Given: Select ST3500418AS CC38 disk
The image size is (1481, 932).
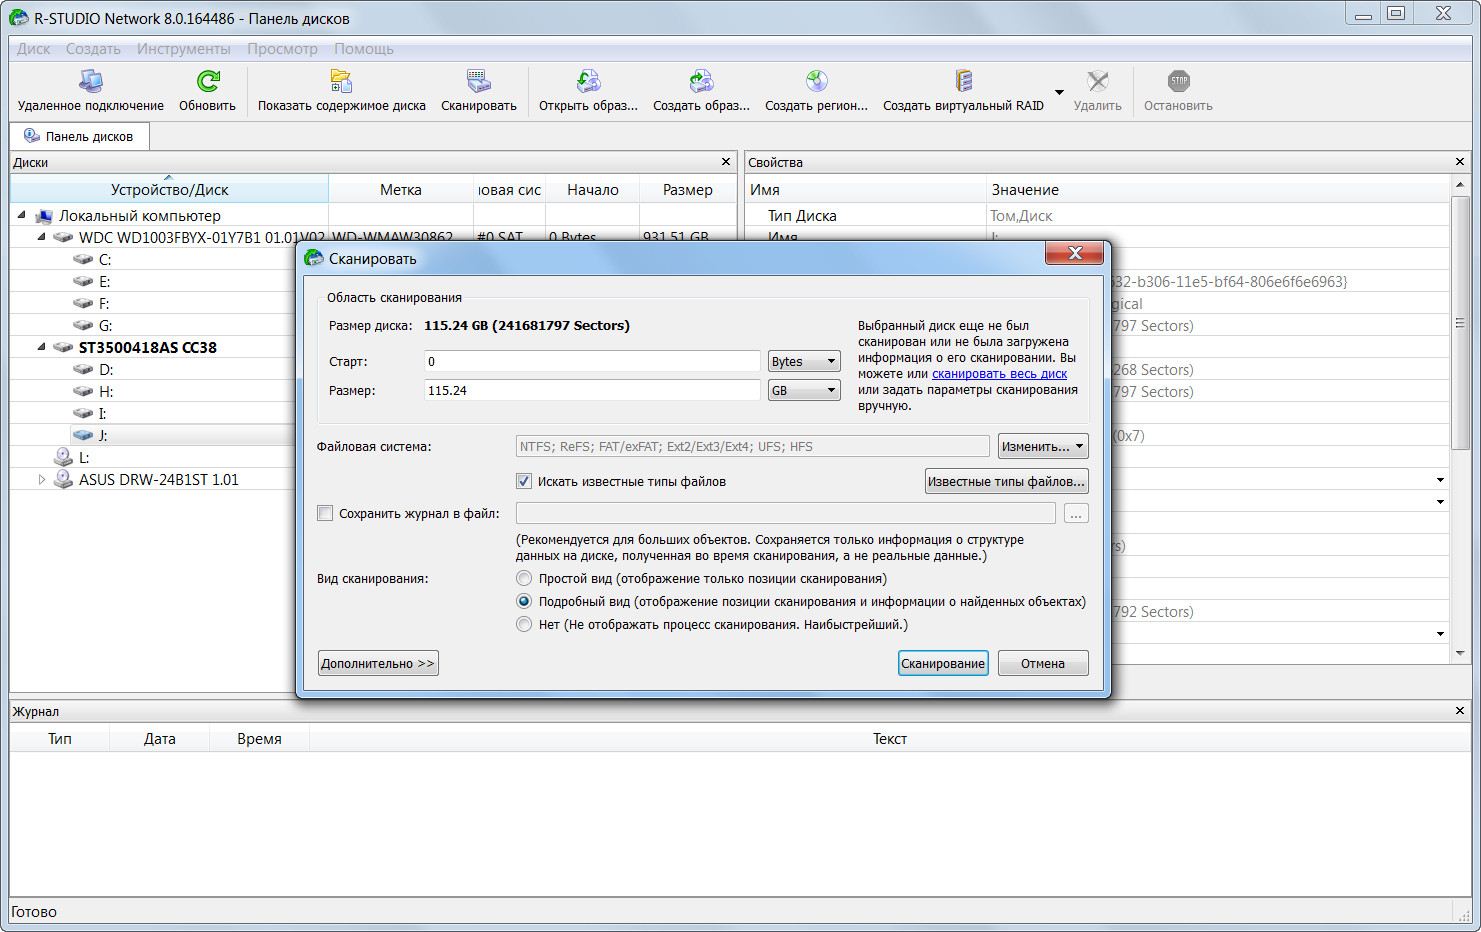Looking at the screenshot, I should (147, 347).
